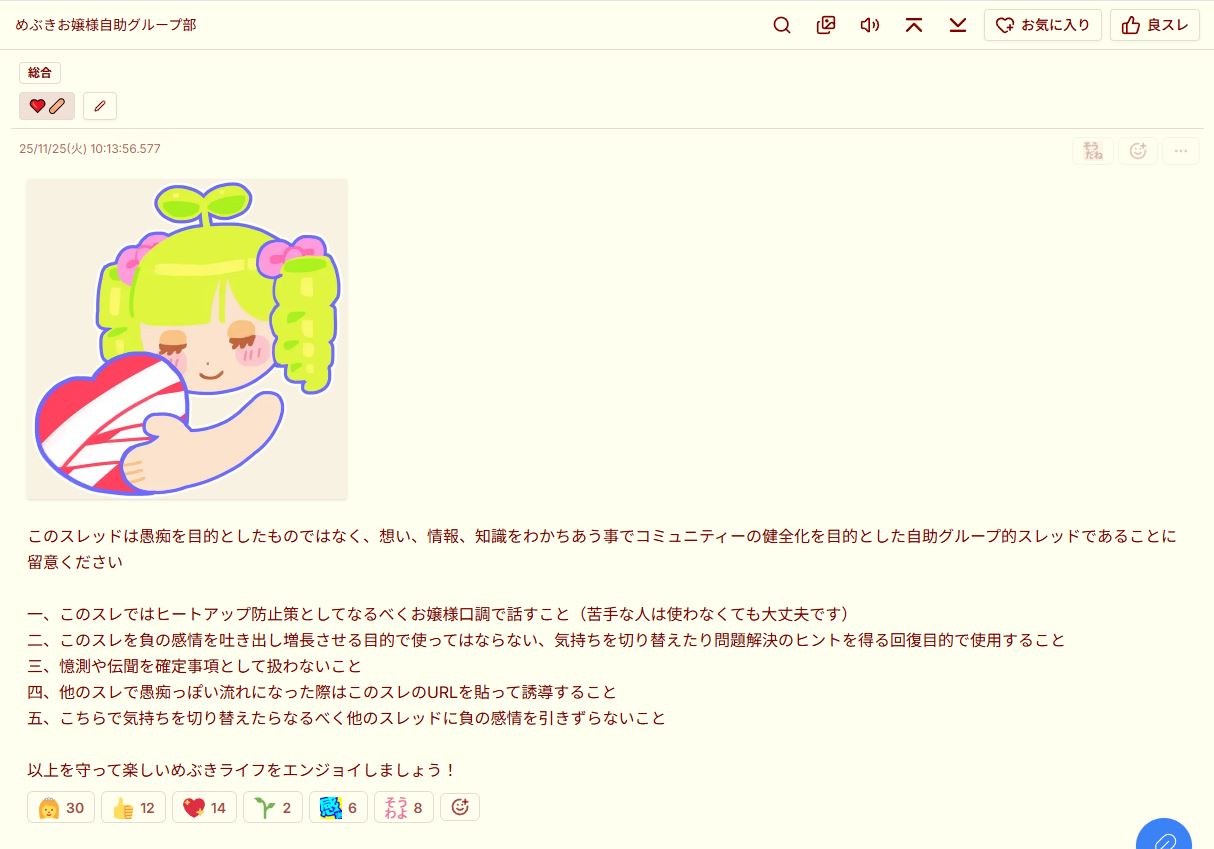
Task: Jump to top of thread arrow
Action: 914,25
